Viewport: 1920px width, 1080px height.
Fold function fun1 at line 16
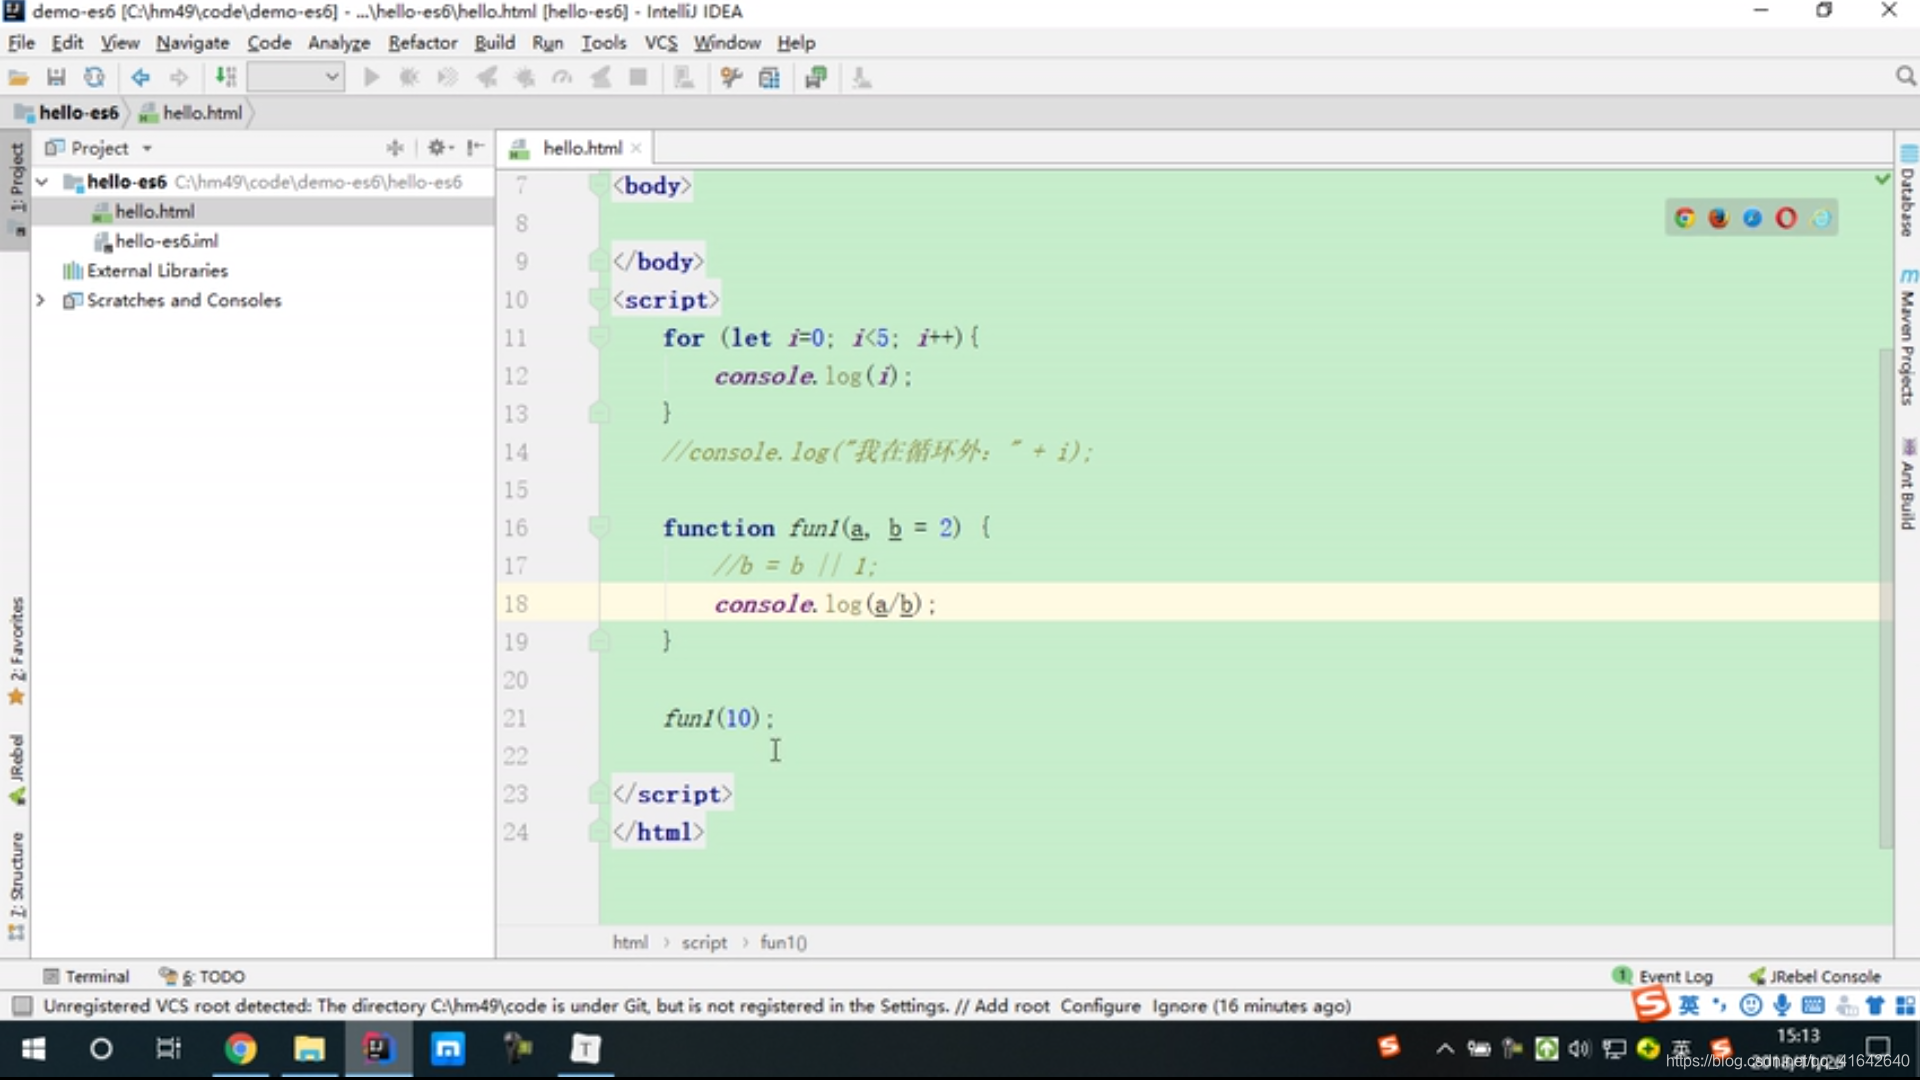tap(598, 527)
